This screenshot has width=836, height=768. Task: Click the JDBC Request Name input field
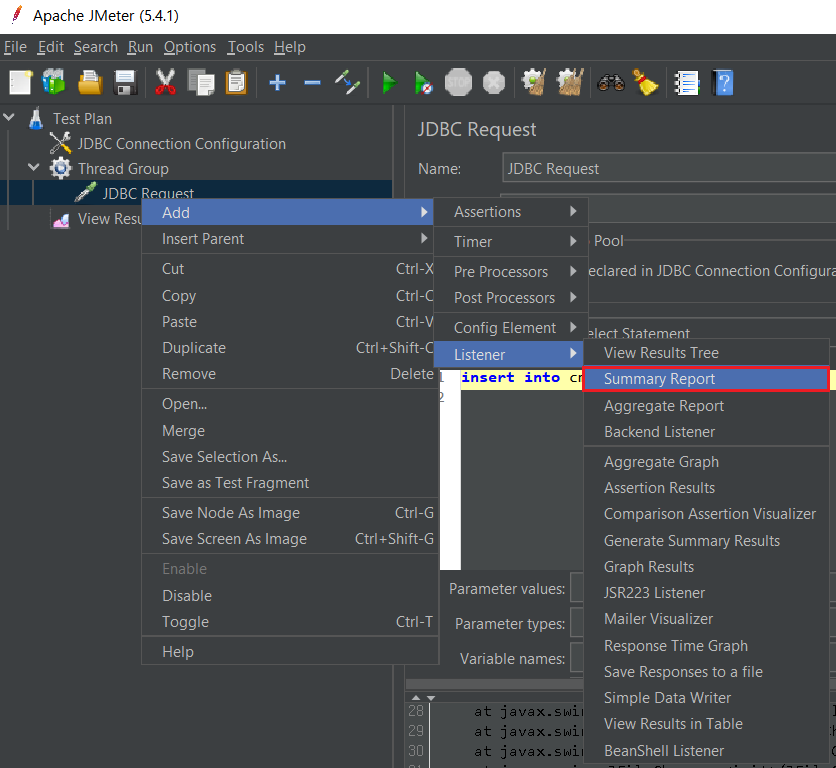[x=669, y=169]
